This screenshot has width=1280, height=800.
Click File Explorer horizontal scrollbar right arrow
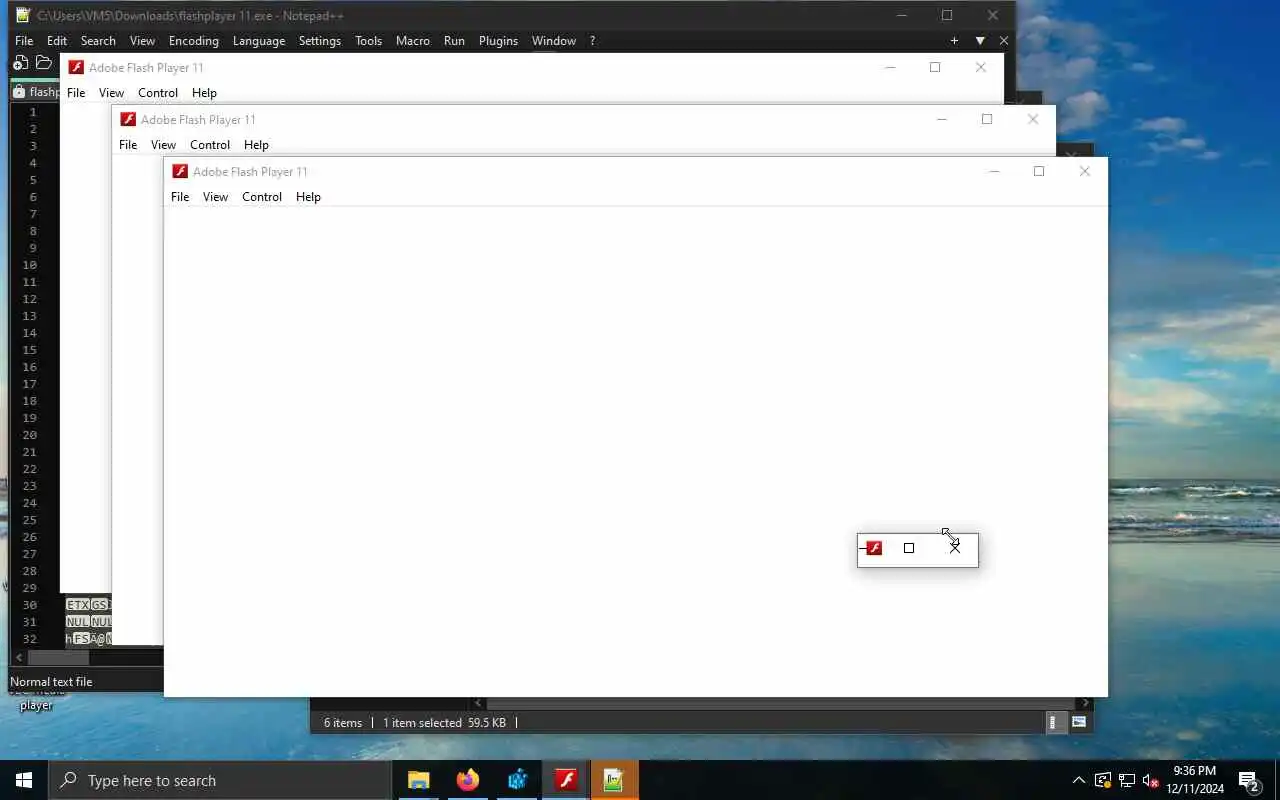pyautogui.click(x=1085, y=704)
